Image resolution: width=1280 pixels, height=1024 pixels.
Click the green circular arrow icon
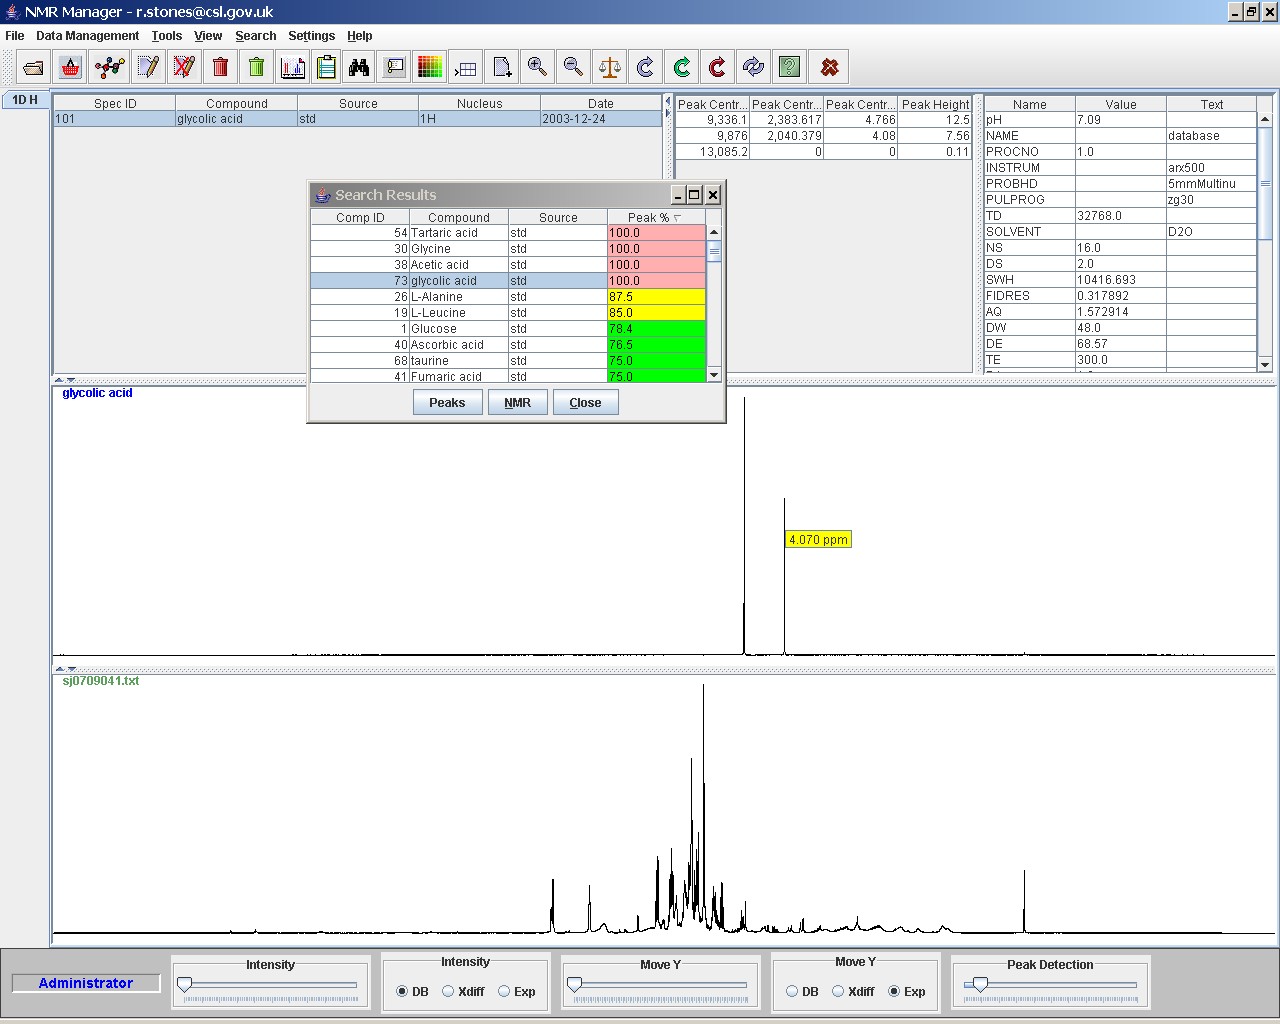pyautogui.click(x=681, y=67)
